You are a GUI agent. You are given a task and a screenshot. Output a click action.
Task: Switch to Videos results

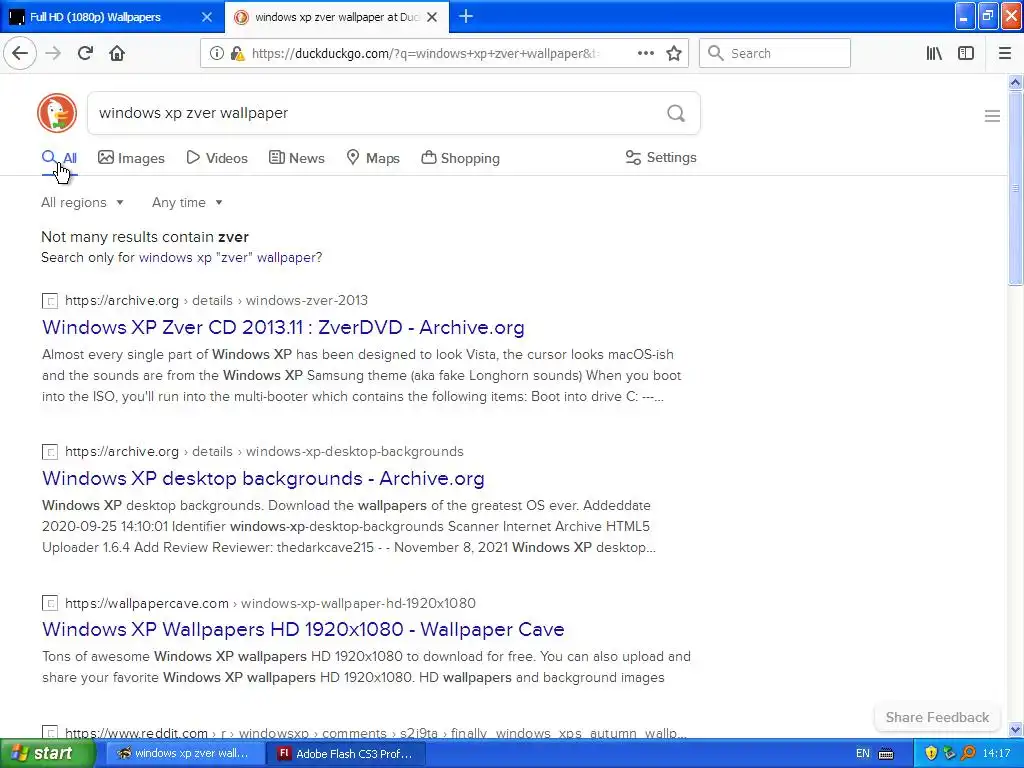point(217,158)
